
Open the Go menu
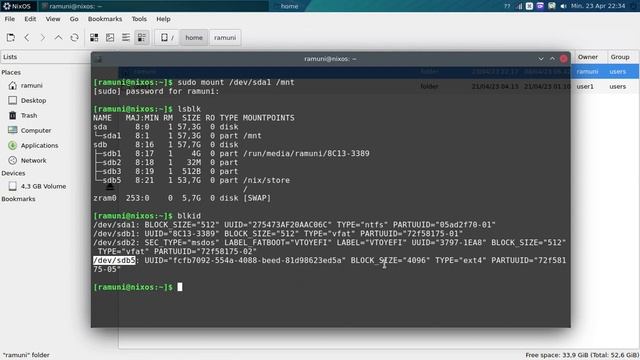click(74, 19)
